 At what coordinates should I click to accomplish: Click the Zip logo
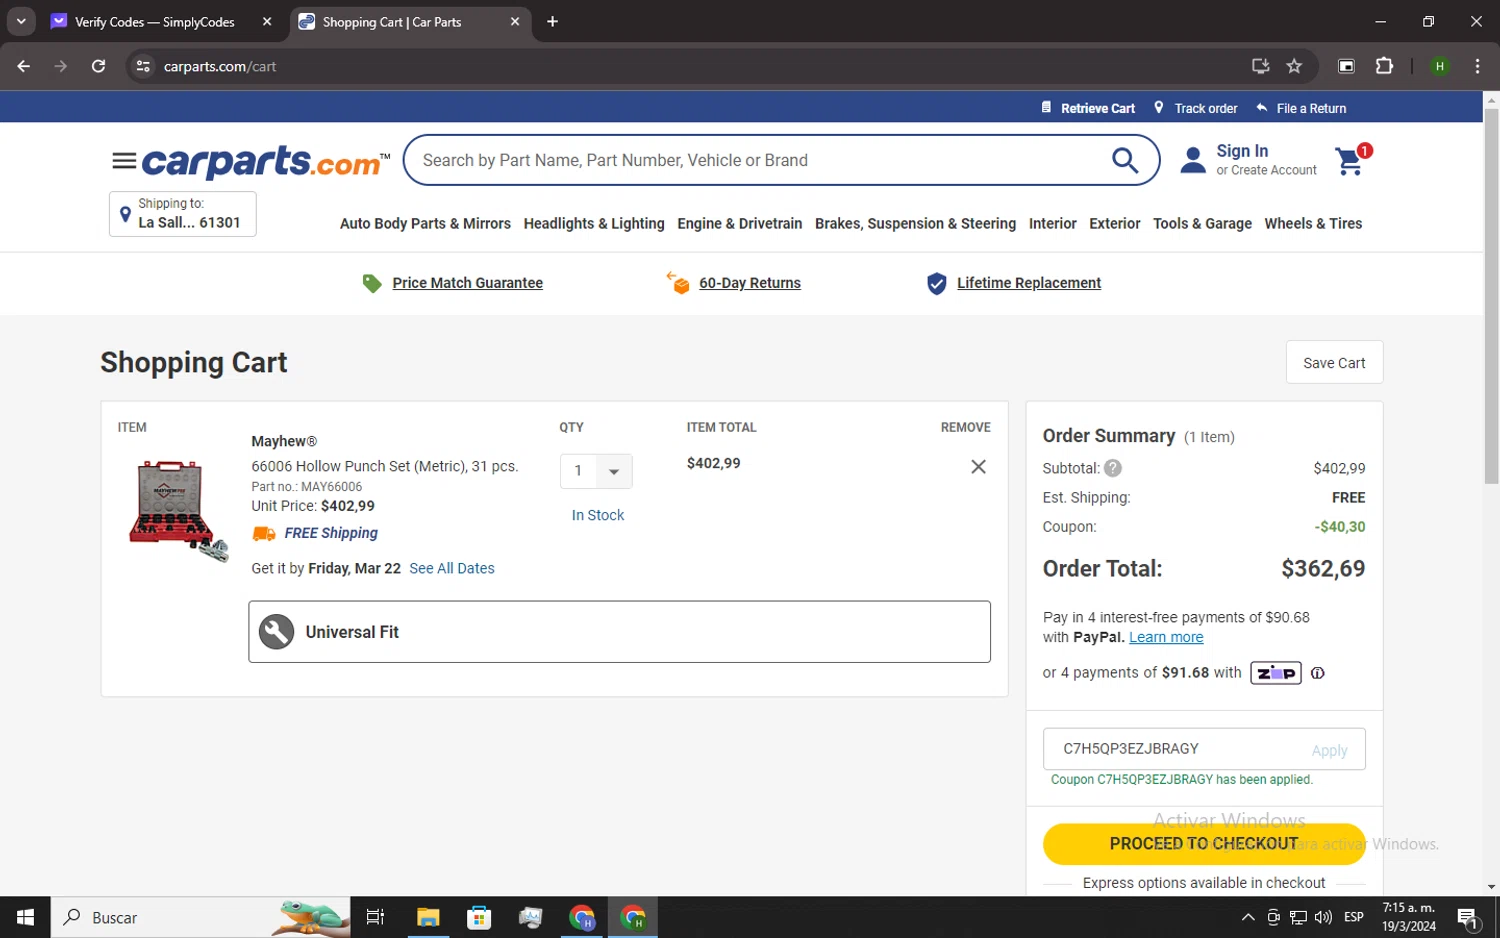click(1276, 673)
